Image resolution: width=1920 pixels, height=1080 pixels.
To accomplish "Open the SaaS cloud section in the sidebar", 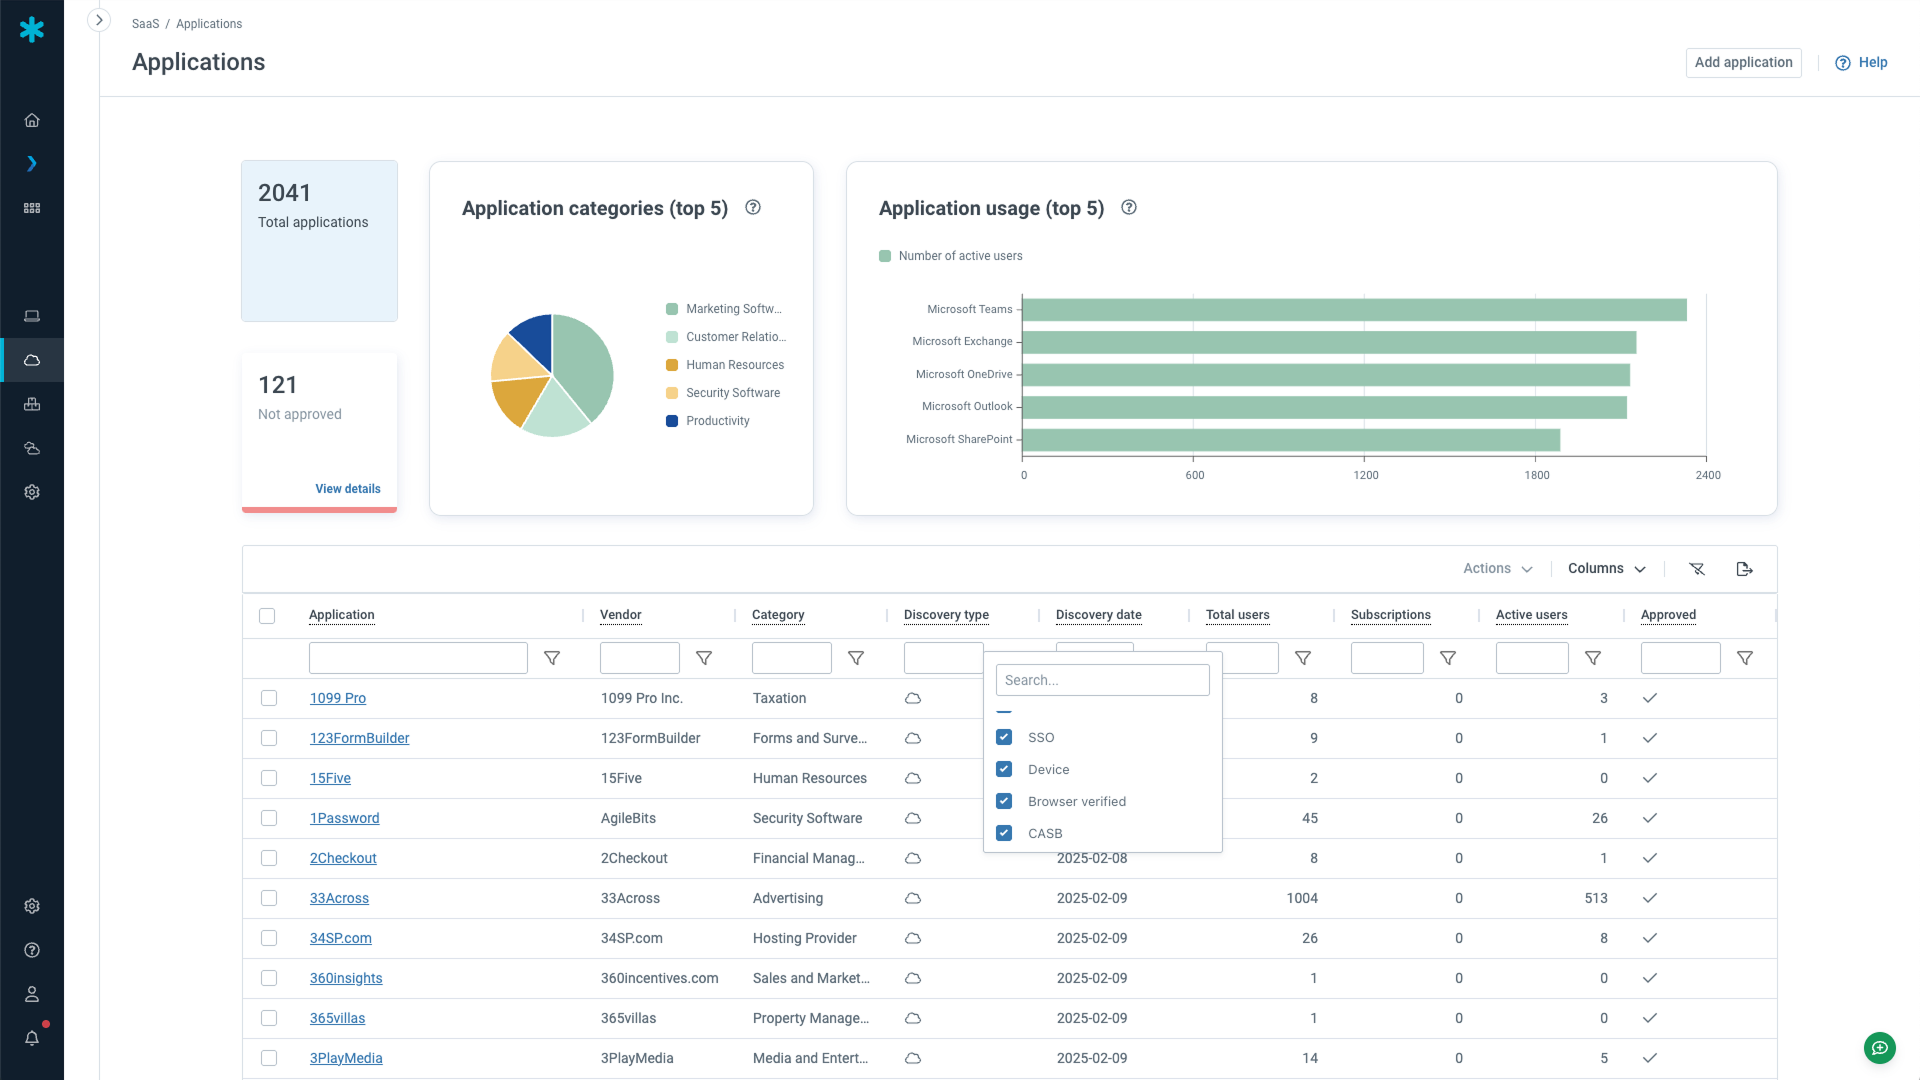I will [x=32, y=360].
